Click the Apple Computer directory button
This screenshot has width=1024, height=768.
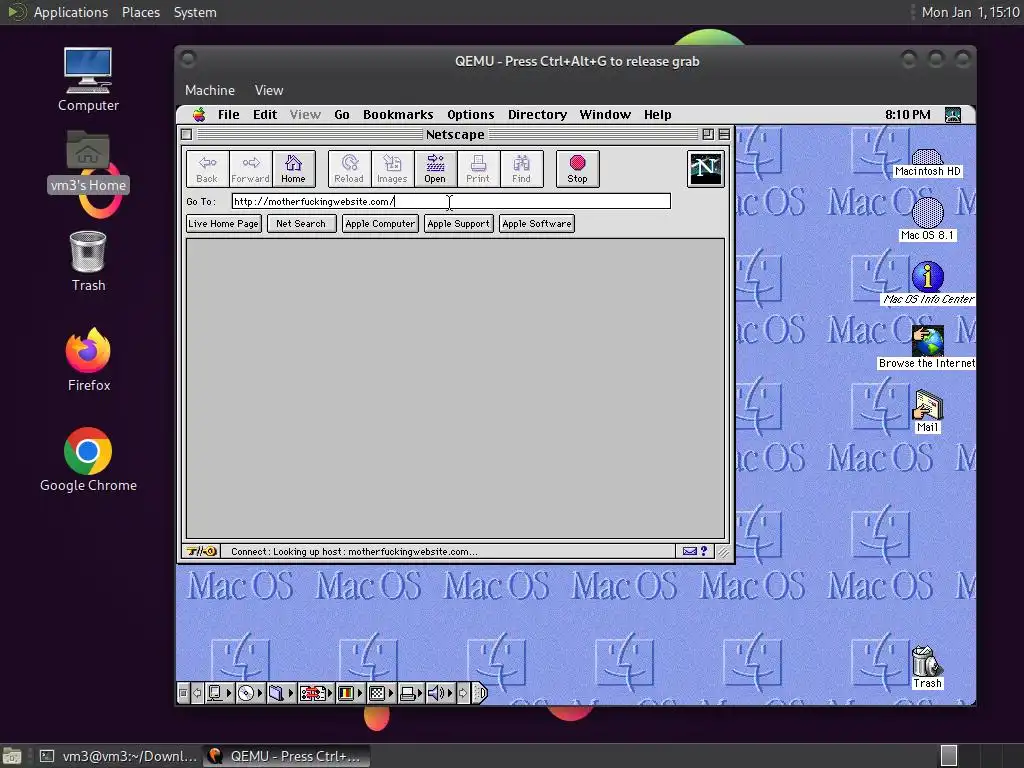(380, 223)
